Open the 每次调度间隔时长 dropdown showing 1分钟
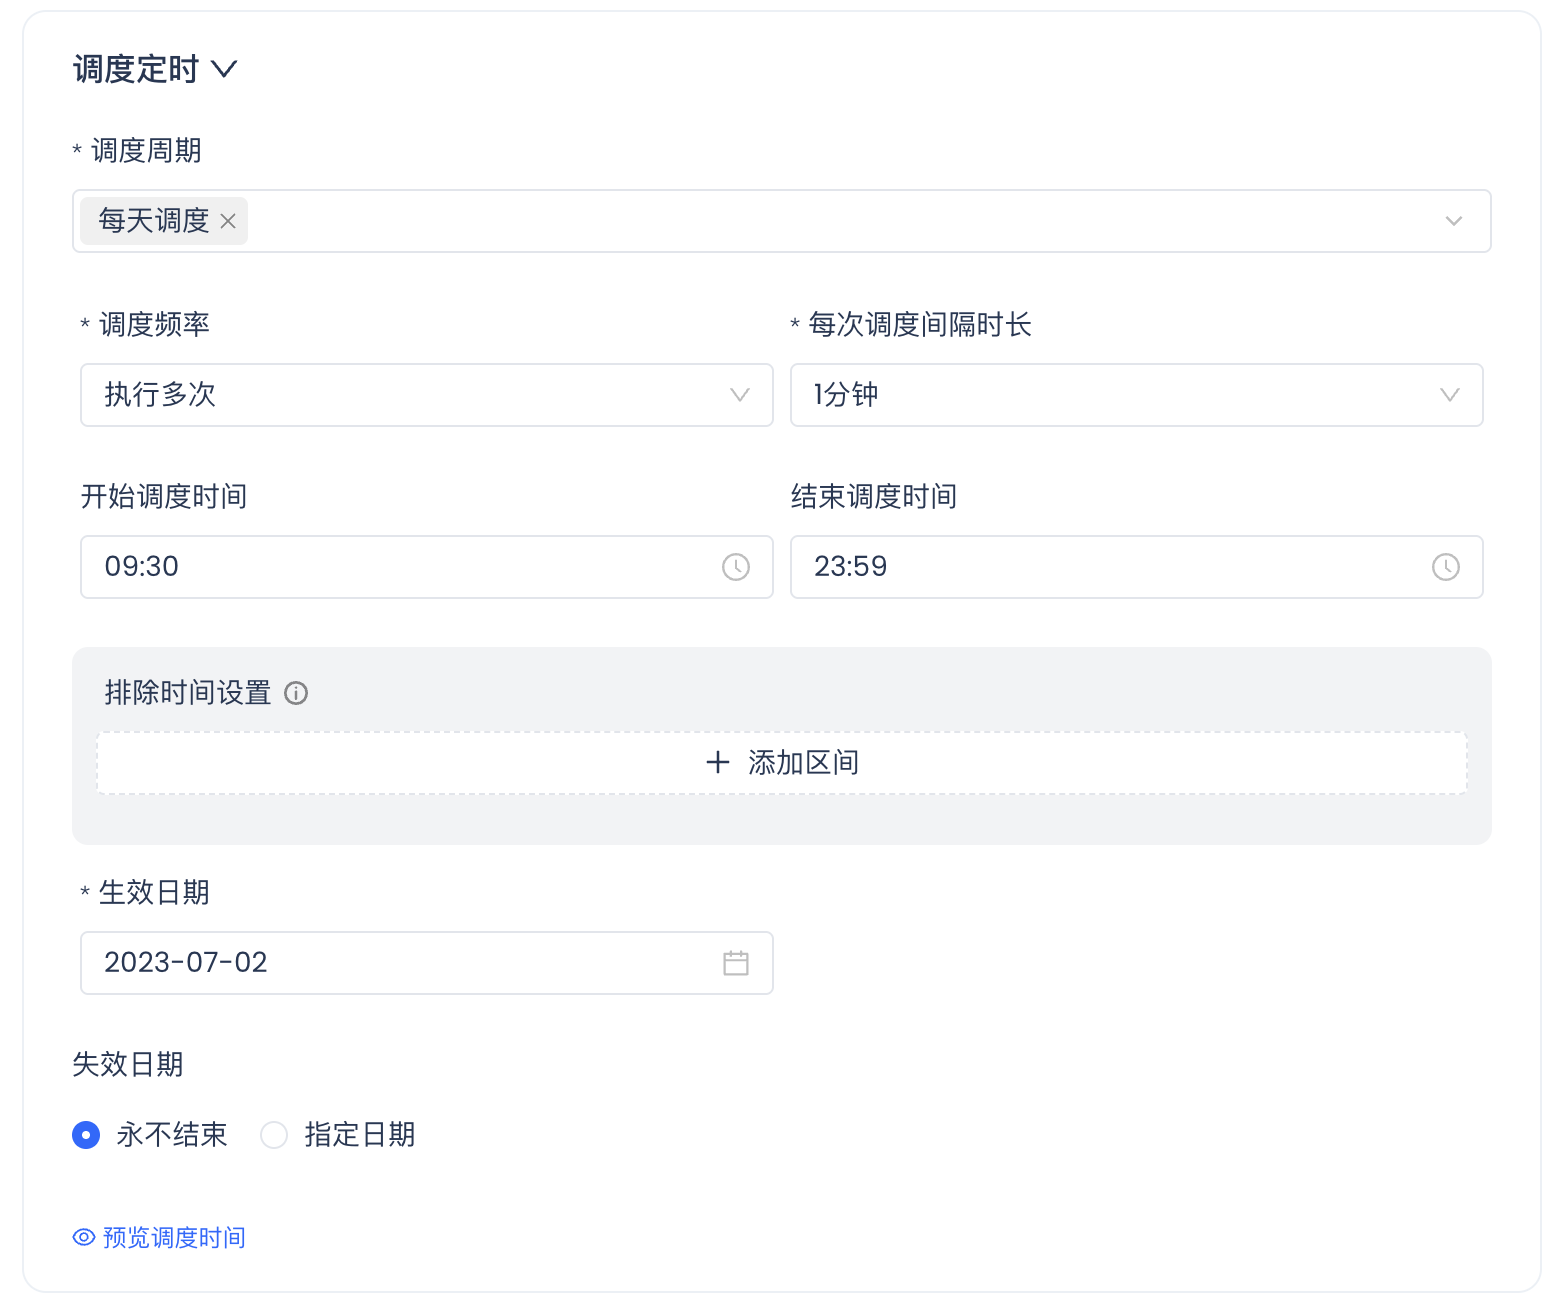Image resolution: width=1558 pixels, height=1300 pixels. (1136, 395)
